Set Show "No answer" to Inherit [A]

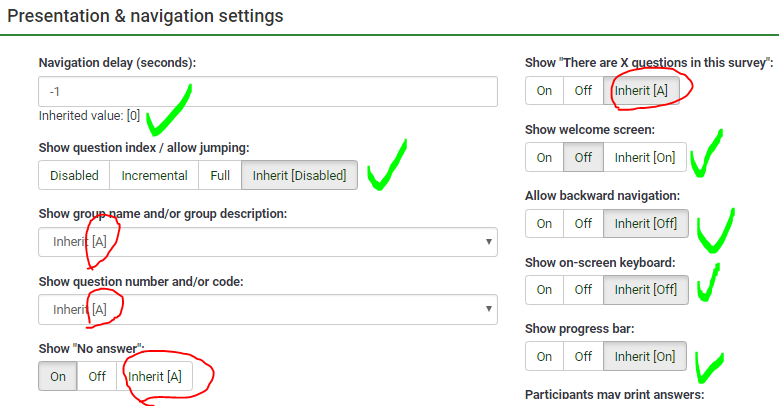coord(153,377)
